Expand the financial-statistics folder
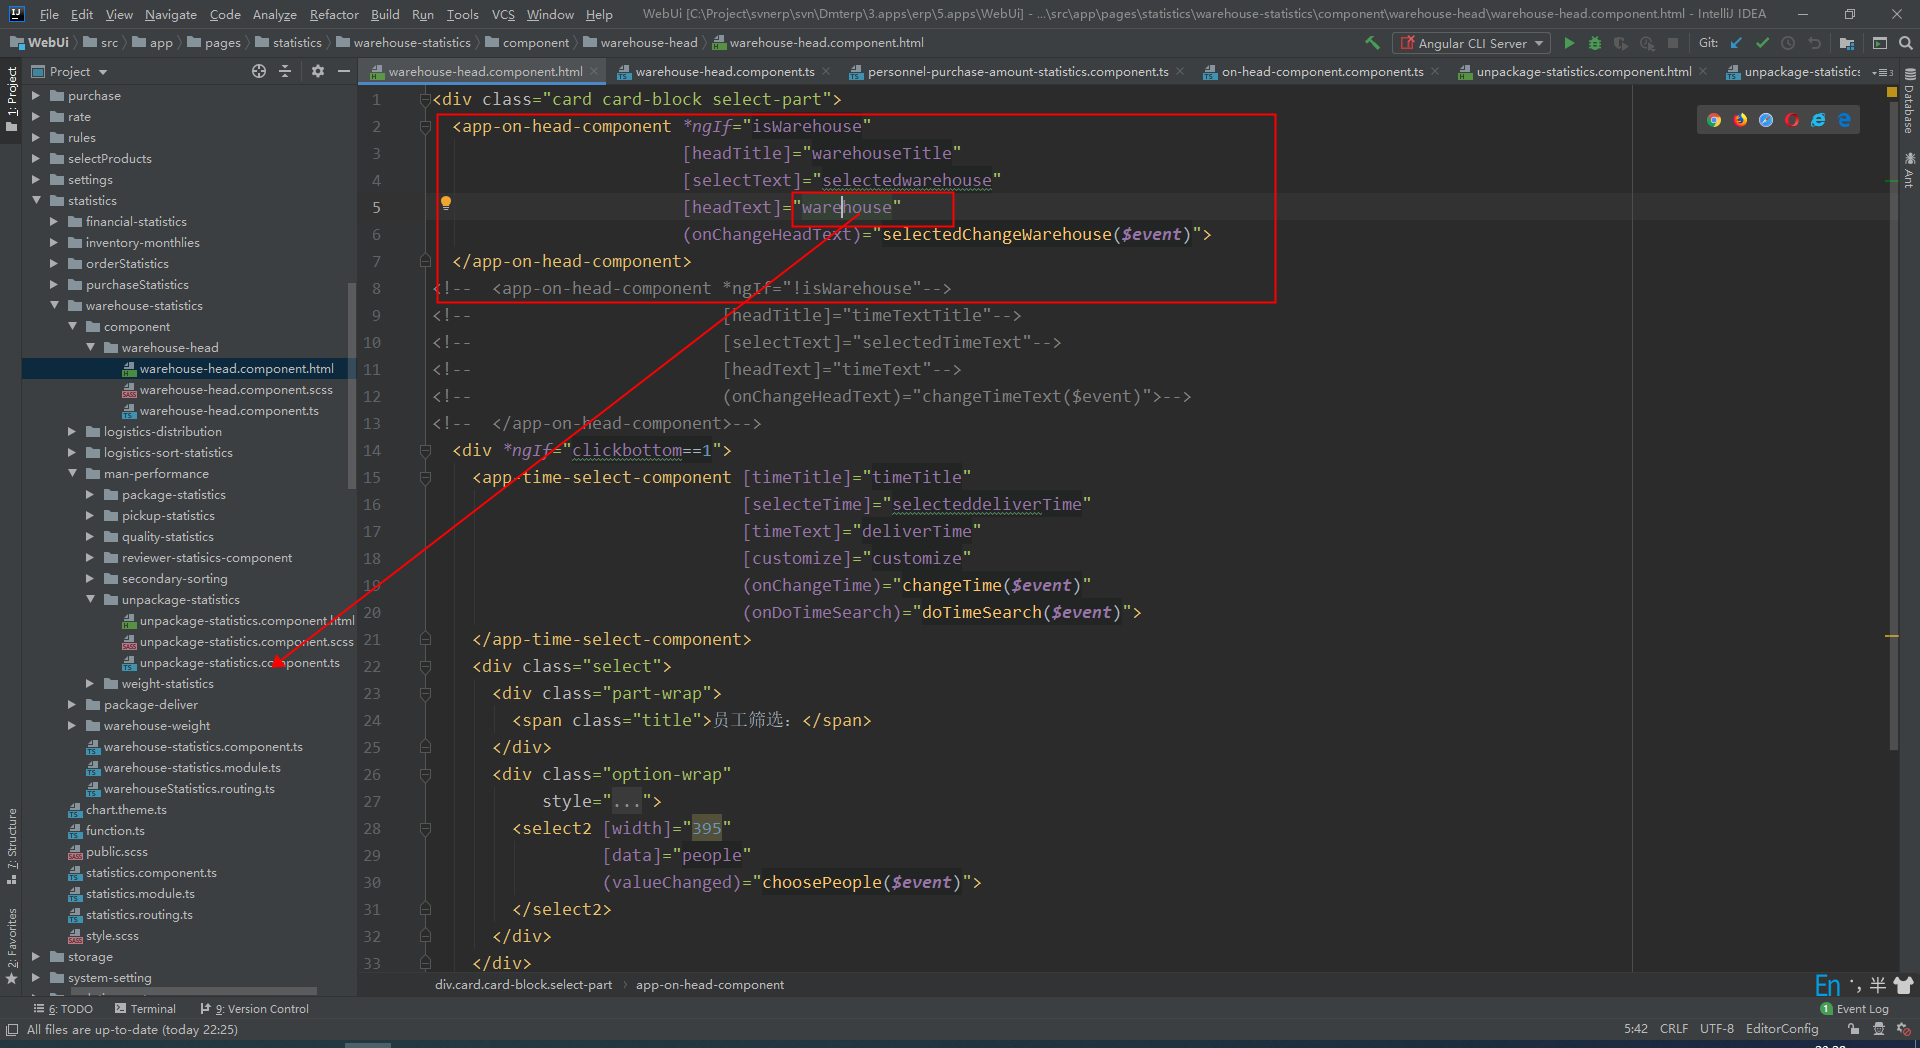The height and width of the screenshot is (1048, 1920). point(54,221)
